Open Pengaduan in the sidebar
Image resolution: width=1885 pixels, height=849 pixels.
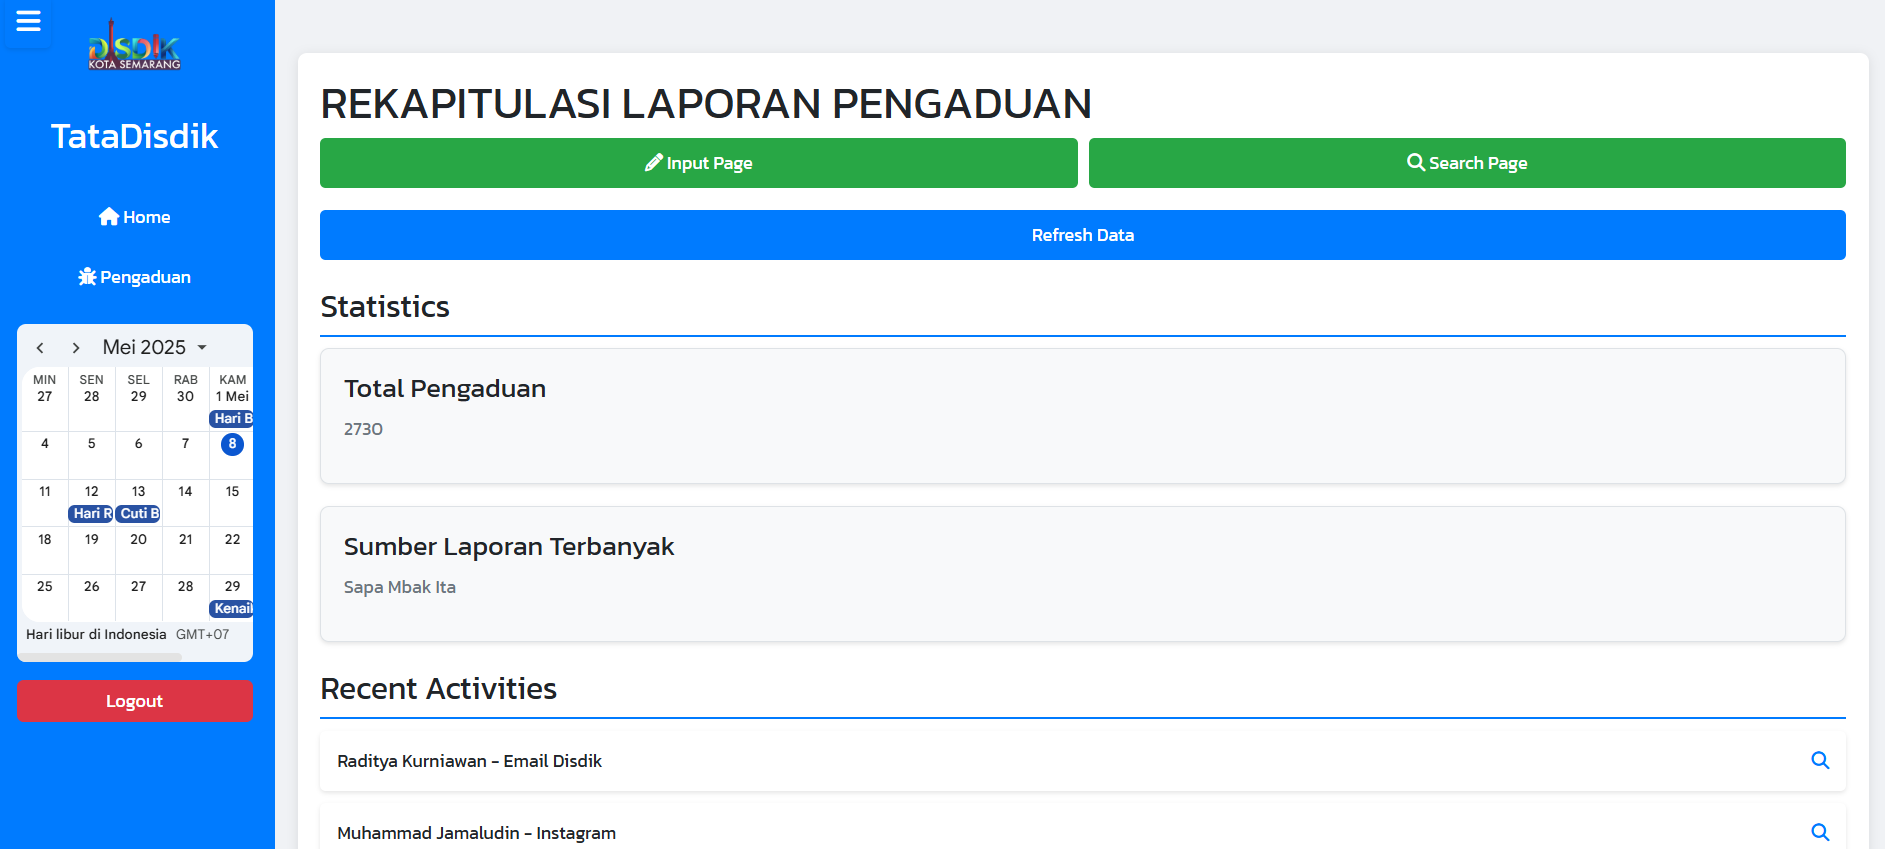(135, 277)
